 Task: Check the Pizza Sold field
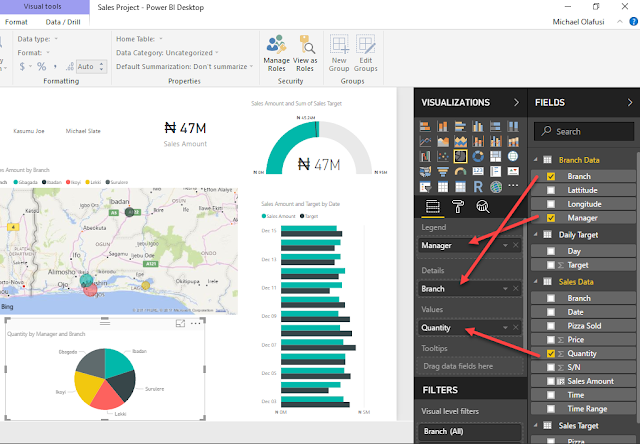click(x=551, y=326)
